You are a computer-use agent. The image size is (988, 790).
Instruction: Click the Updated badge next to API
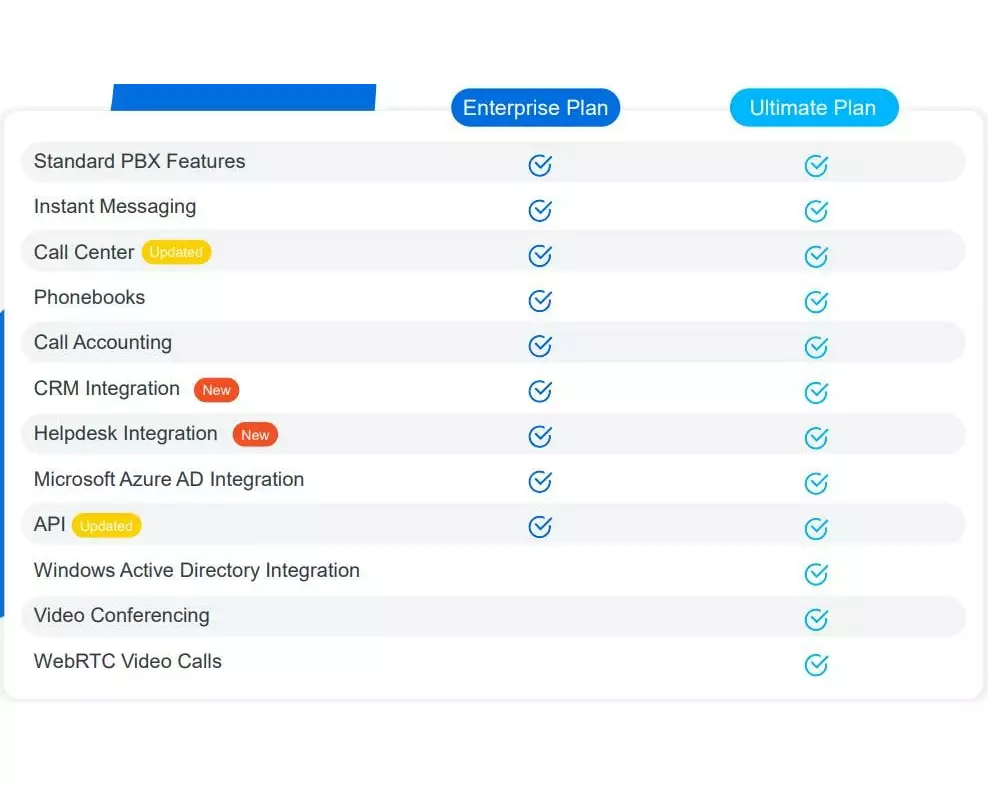(x=106, y=526)
